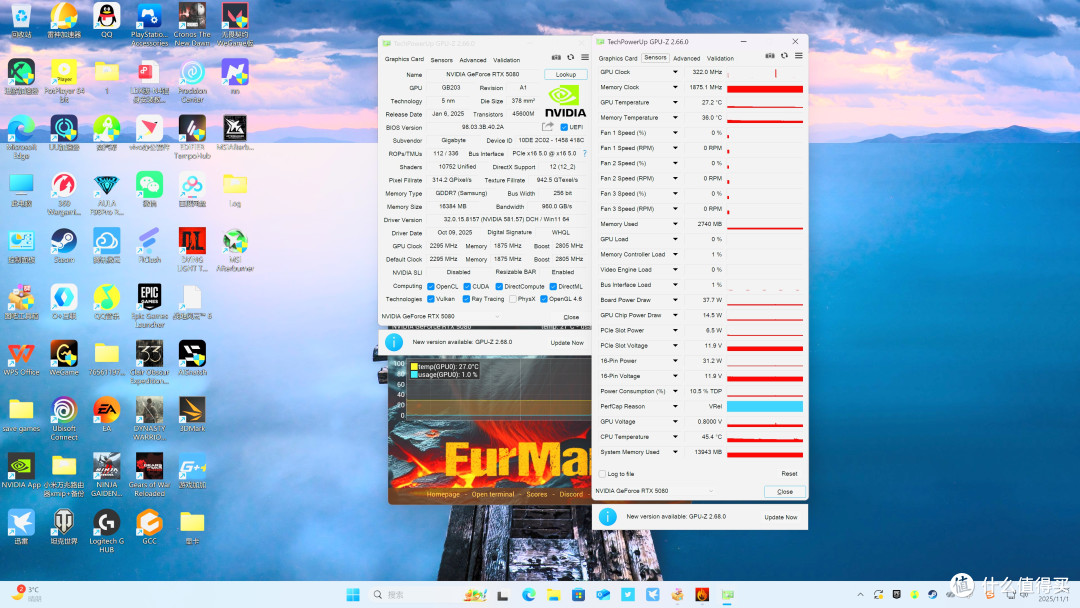Expand the GPU Clock sensor dropdown
Image resolution: width=1080 pixels, height=608 pixels.
(675, 72)
